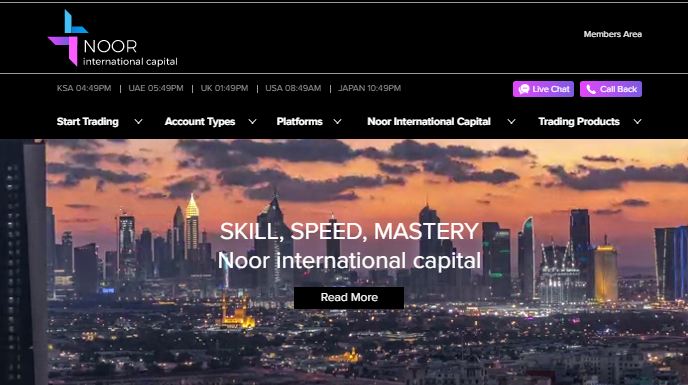Click the SKILL, SPEED, MASTERY headline
The height and width of the screenshot is (385, 688).
(349, 231)
